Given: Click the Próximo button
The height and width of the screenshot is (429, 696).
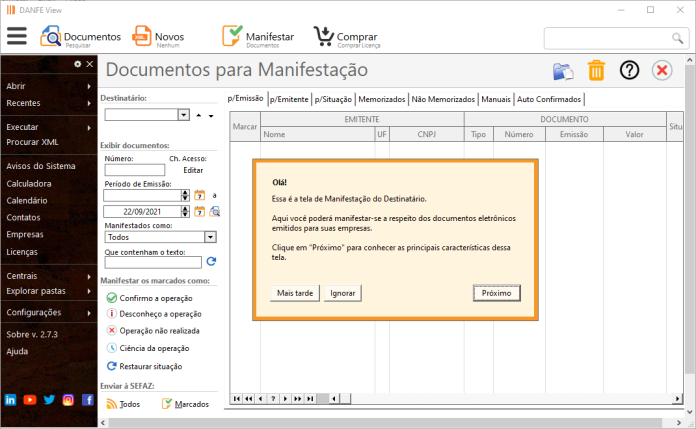Looking at the screenshot, I should tap(497, 293).
